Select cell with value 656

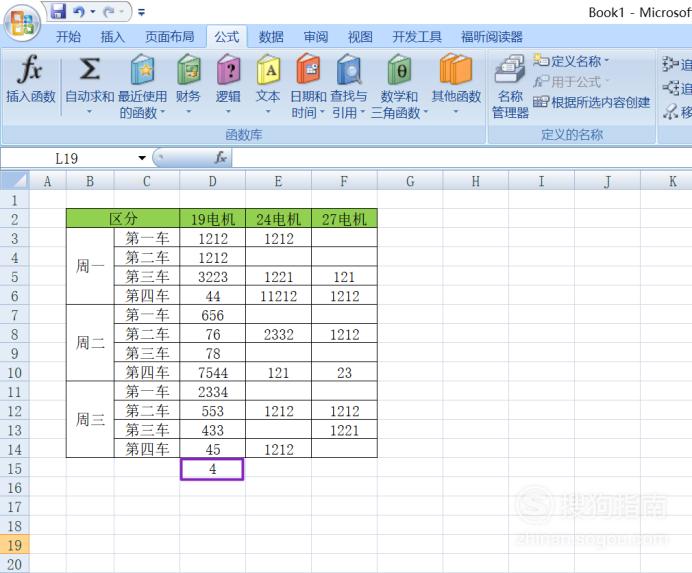pos(213,315)
